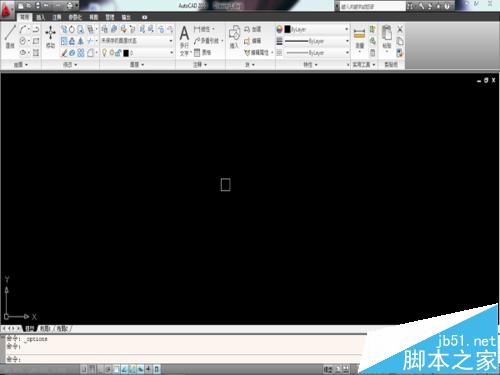Toggle Object Snap in status bar
Viewport: 500px width, 375px height.
(116, 369)
